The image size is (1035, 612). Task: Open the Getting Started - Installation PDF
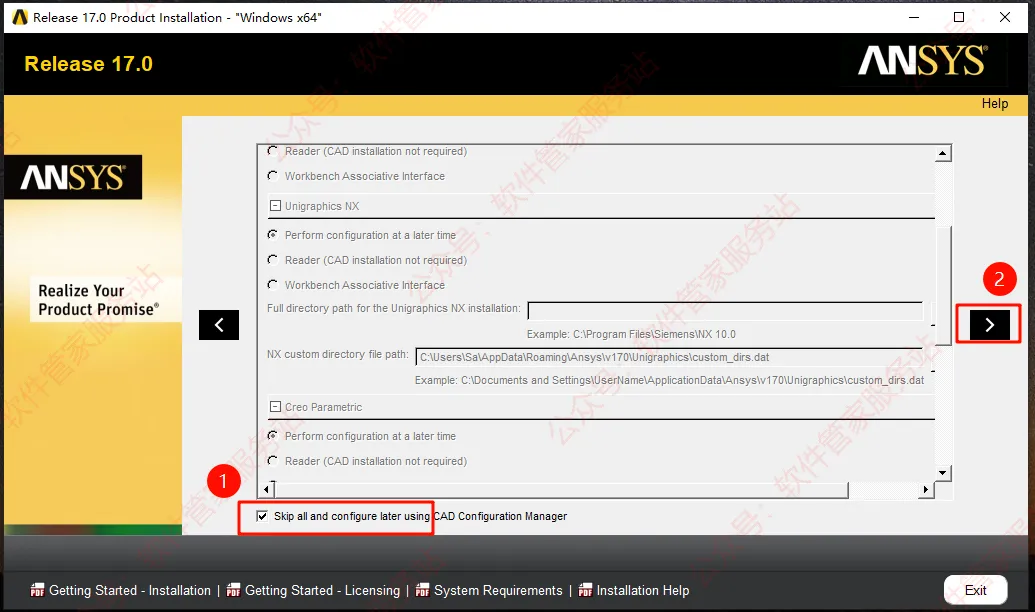point(129,590)
